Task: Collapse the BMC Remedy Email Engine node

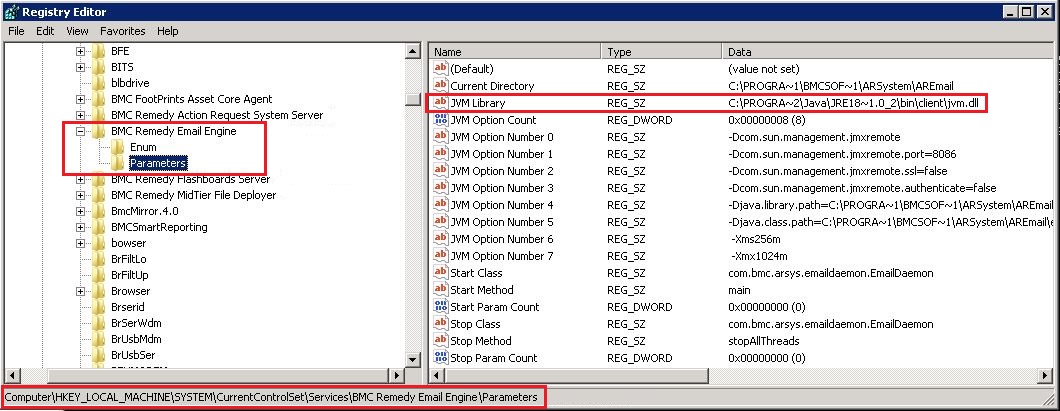Action: point(80,131)
